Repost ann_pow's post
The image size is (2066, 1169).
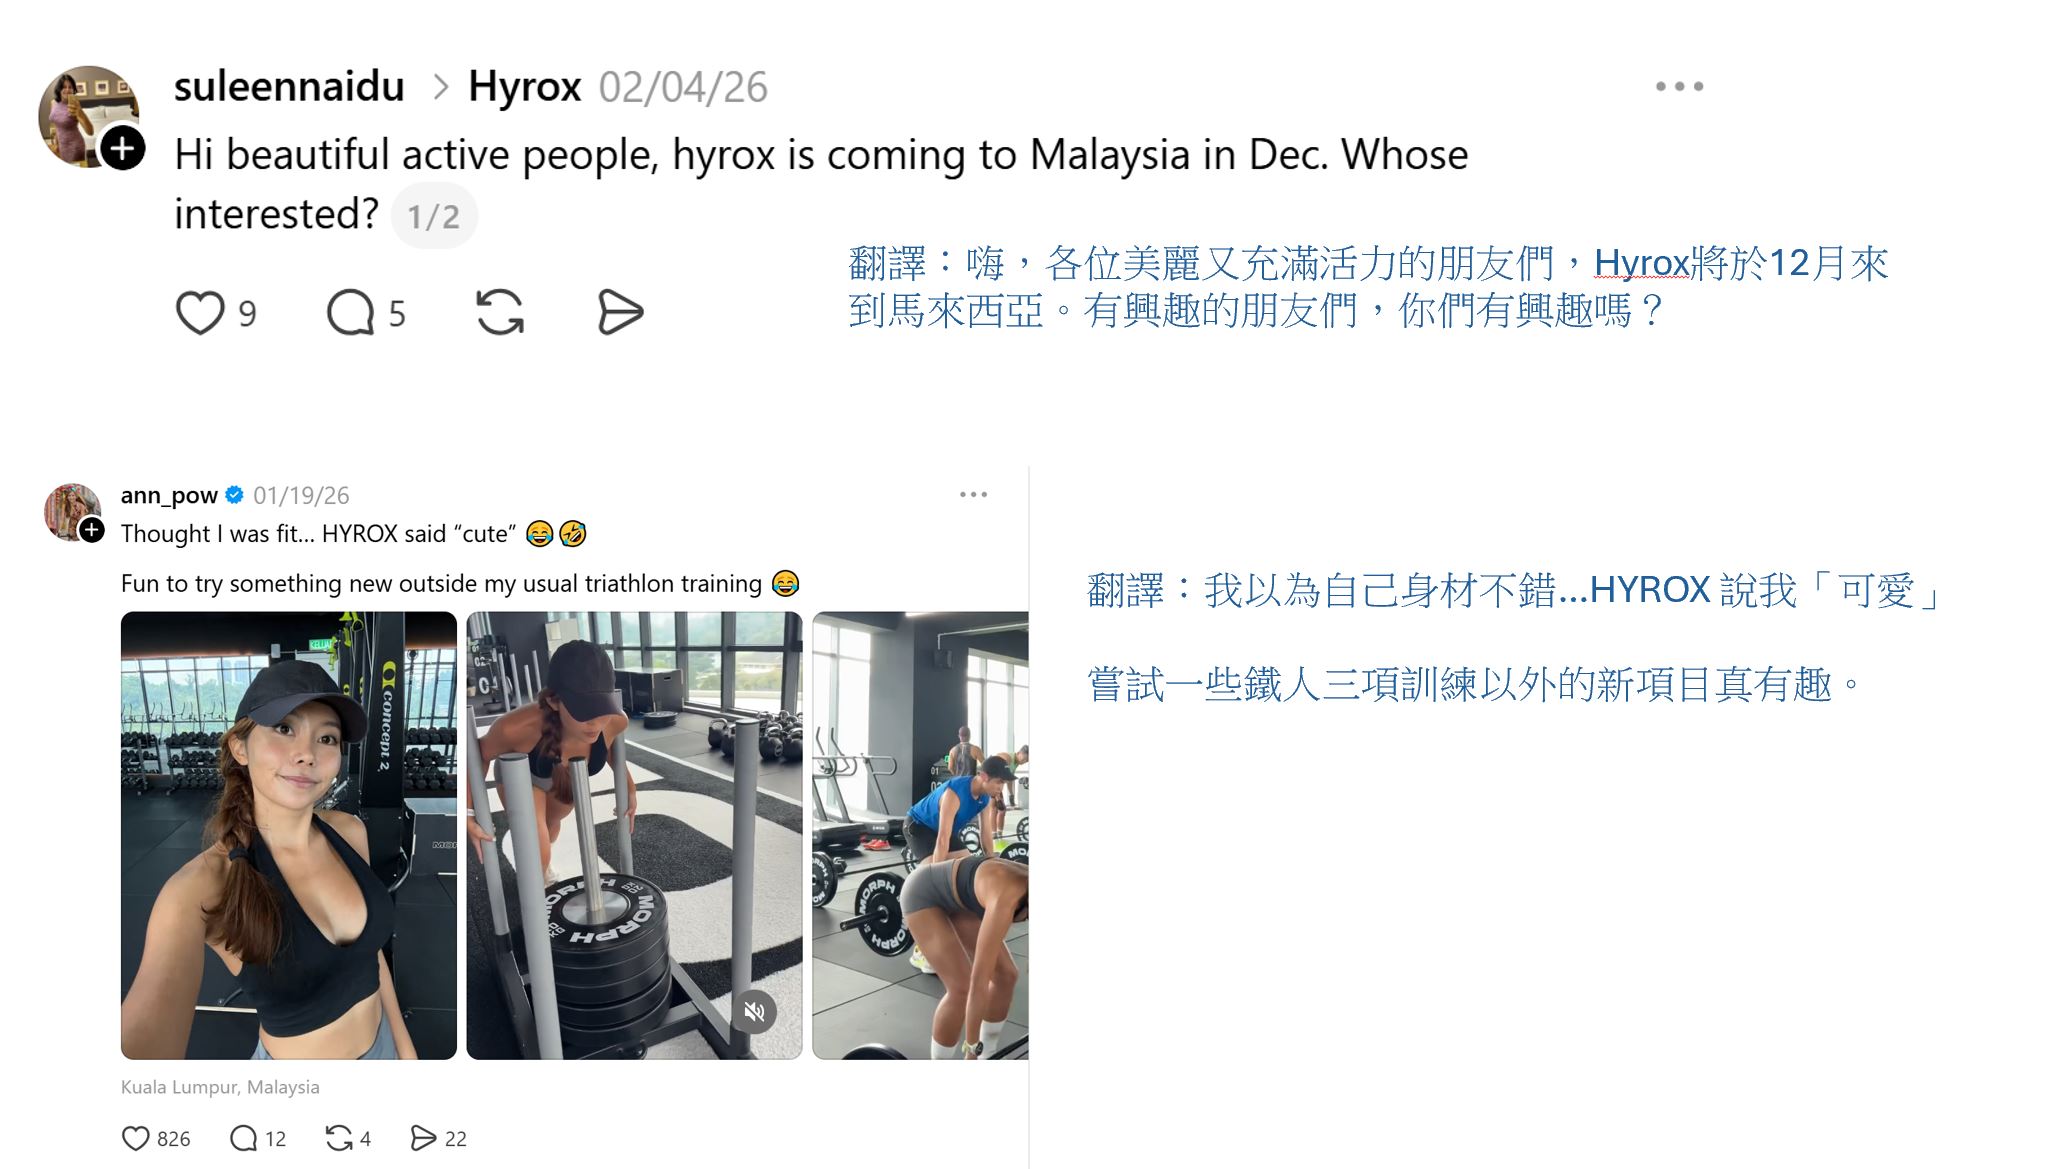pyautogui.click(x=338, y=1138)
